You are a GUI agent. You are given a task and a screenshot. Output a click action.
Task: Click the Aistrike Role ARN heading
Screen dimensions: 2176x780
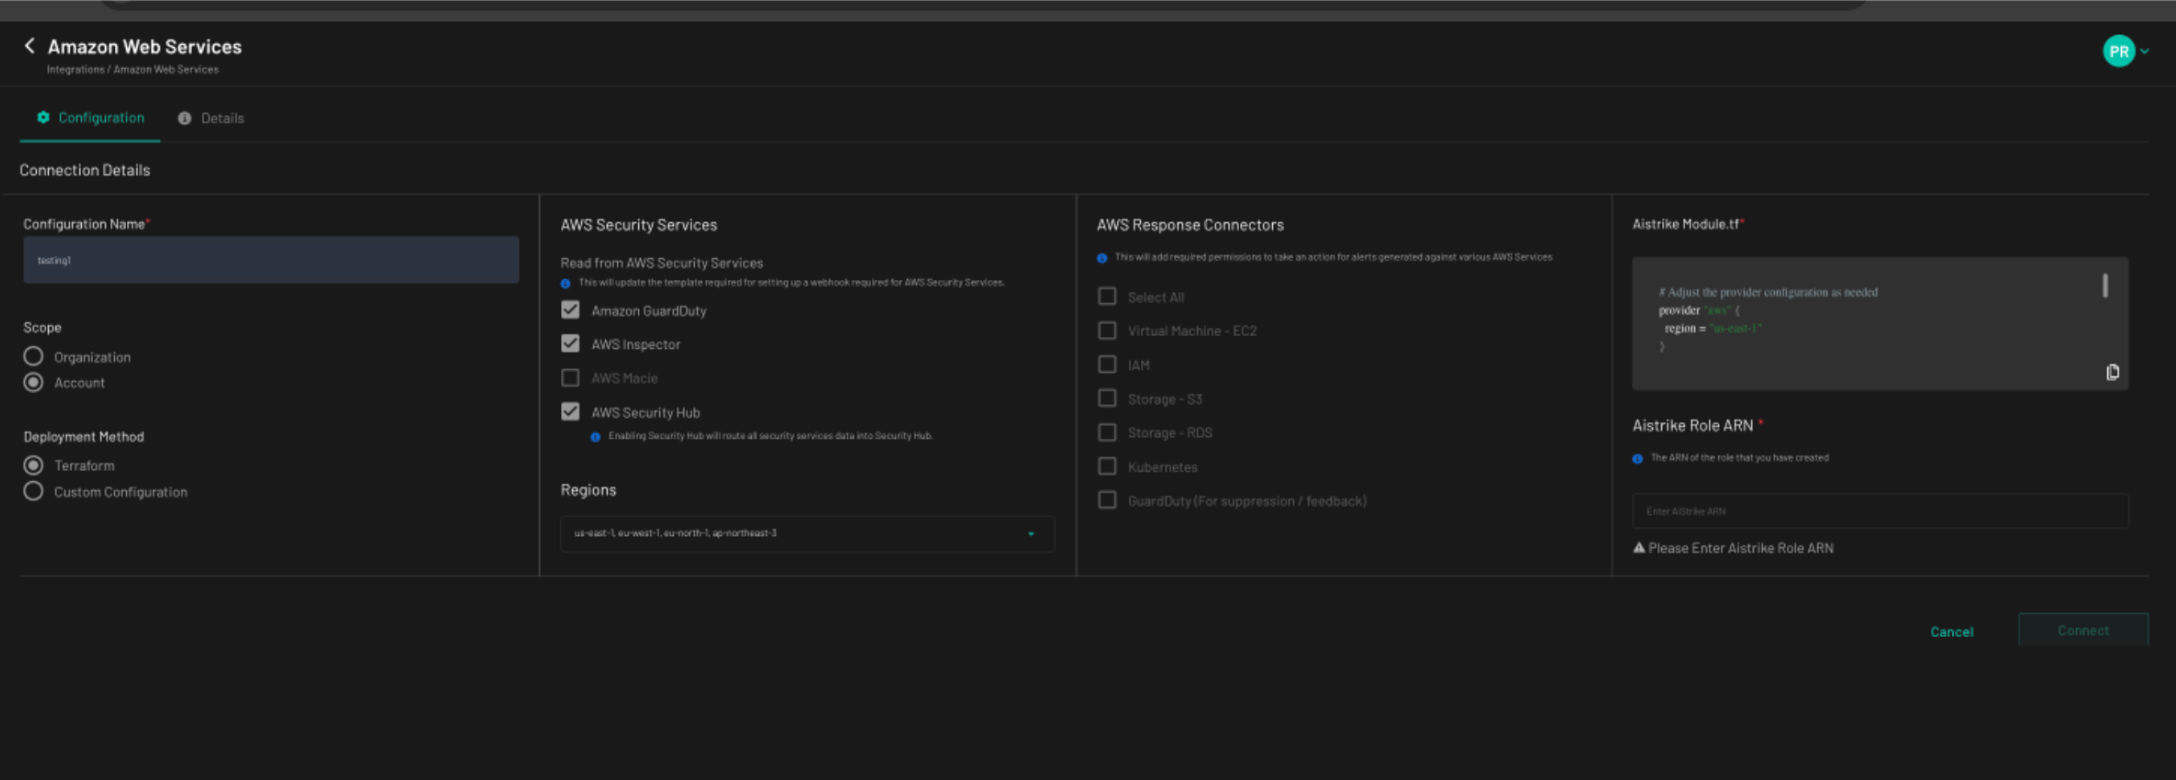coord(1692,426)
